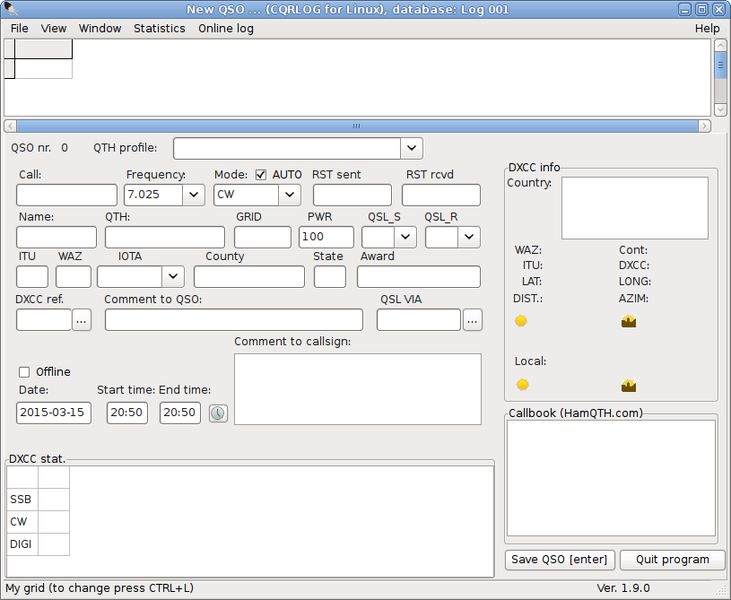
Task: Open the Frequency dropdown list
Action: coord(193,195)
